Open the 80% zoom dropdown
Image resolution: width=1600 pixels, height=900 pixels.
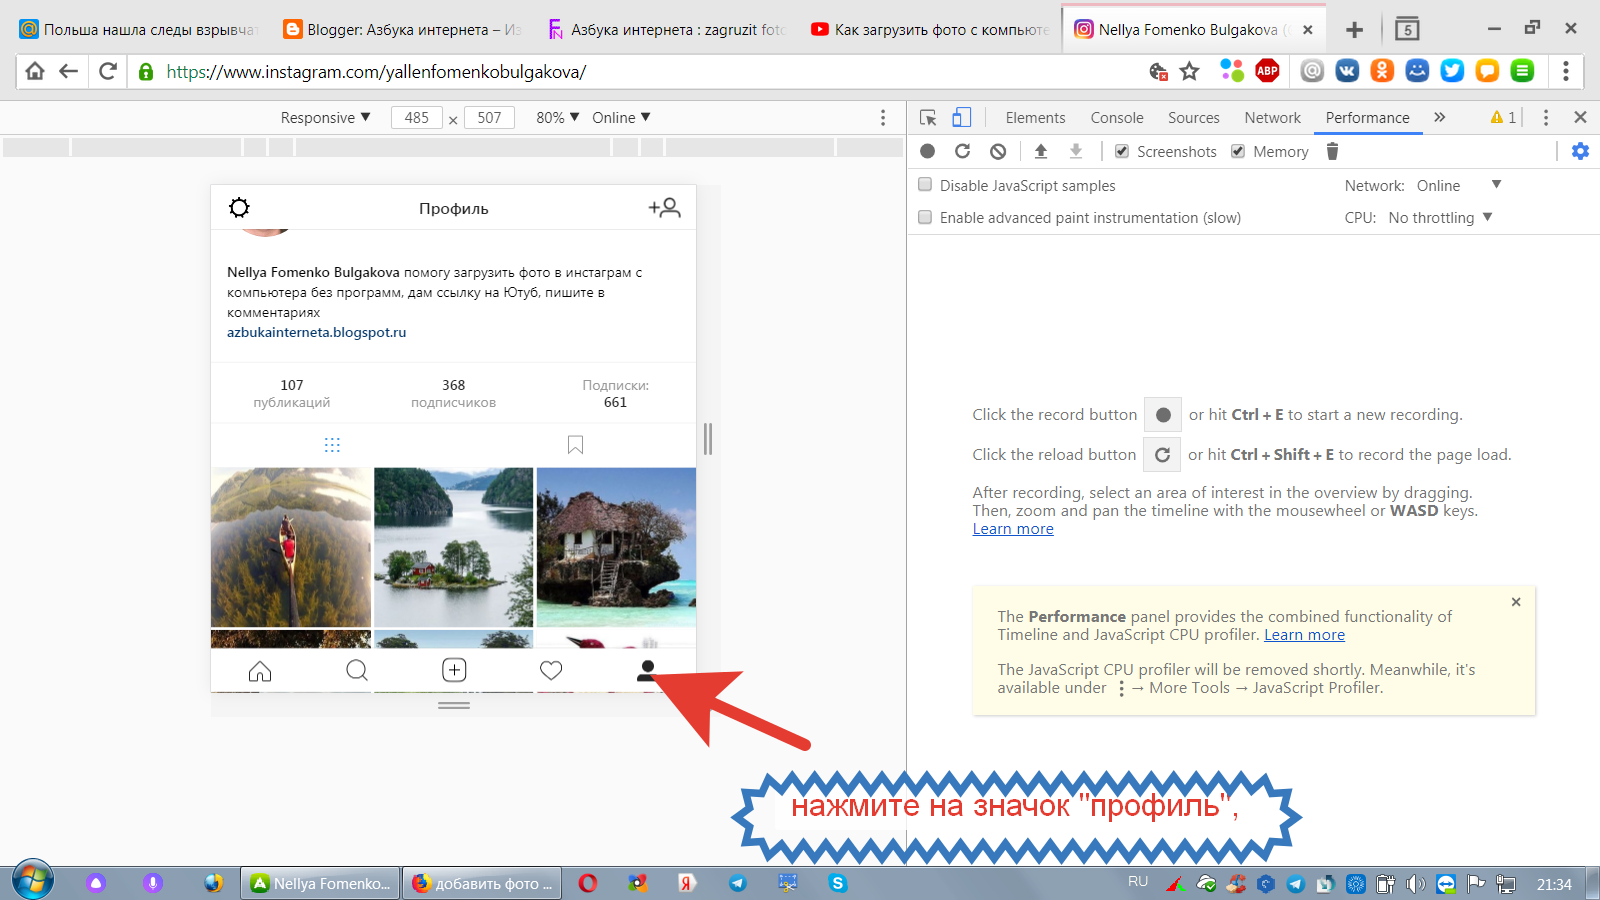(x=557, y=118)
